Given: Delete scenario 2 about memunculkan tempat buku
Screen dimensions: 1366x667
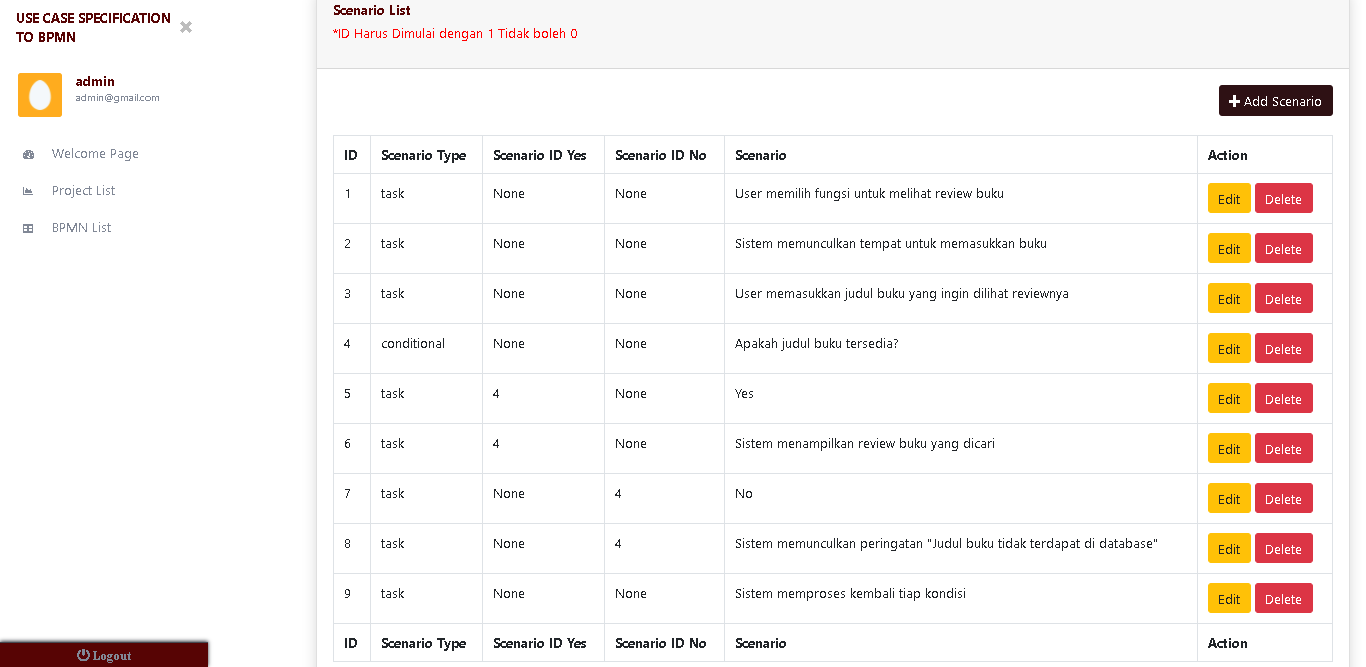Looking at the screenshot, I should coord(1284,248).
